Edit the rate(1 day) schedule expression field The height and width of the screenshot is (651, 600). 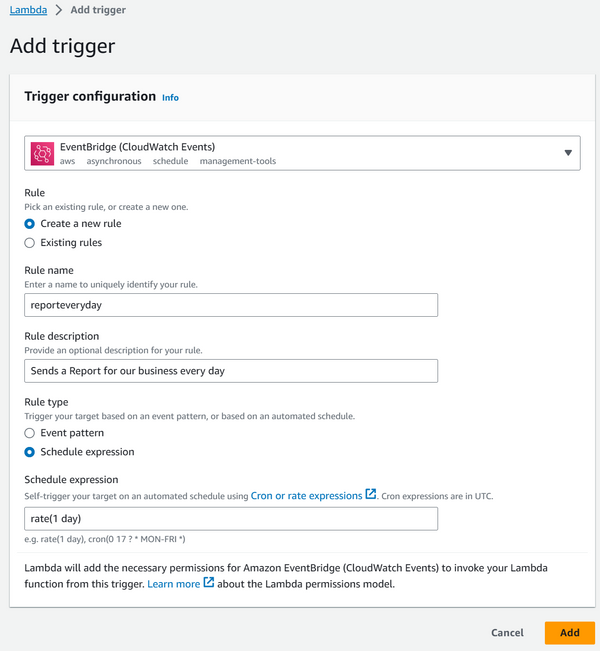(x=231, y=519)
